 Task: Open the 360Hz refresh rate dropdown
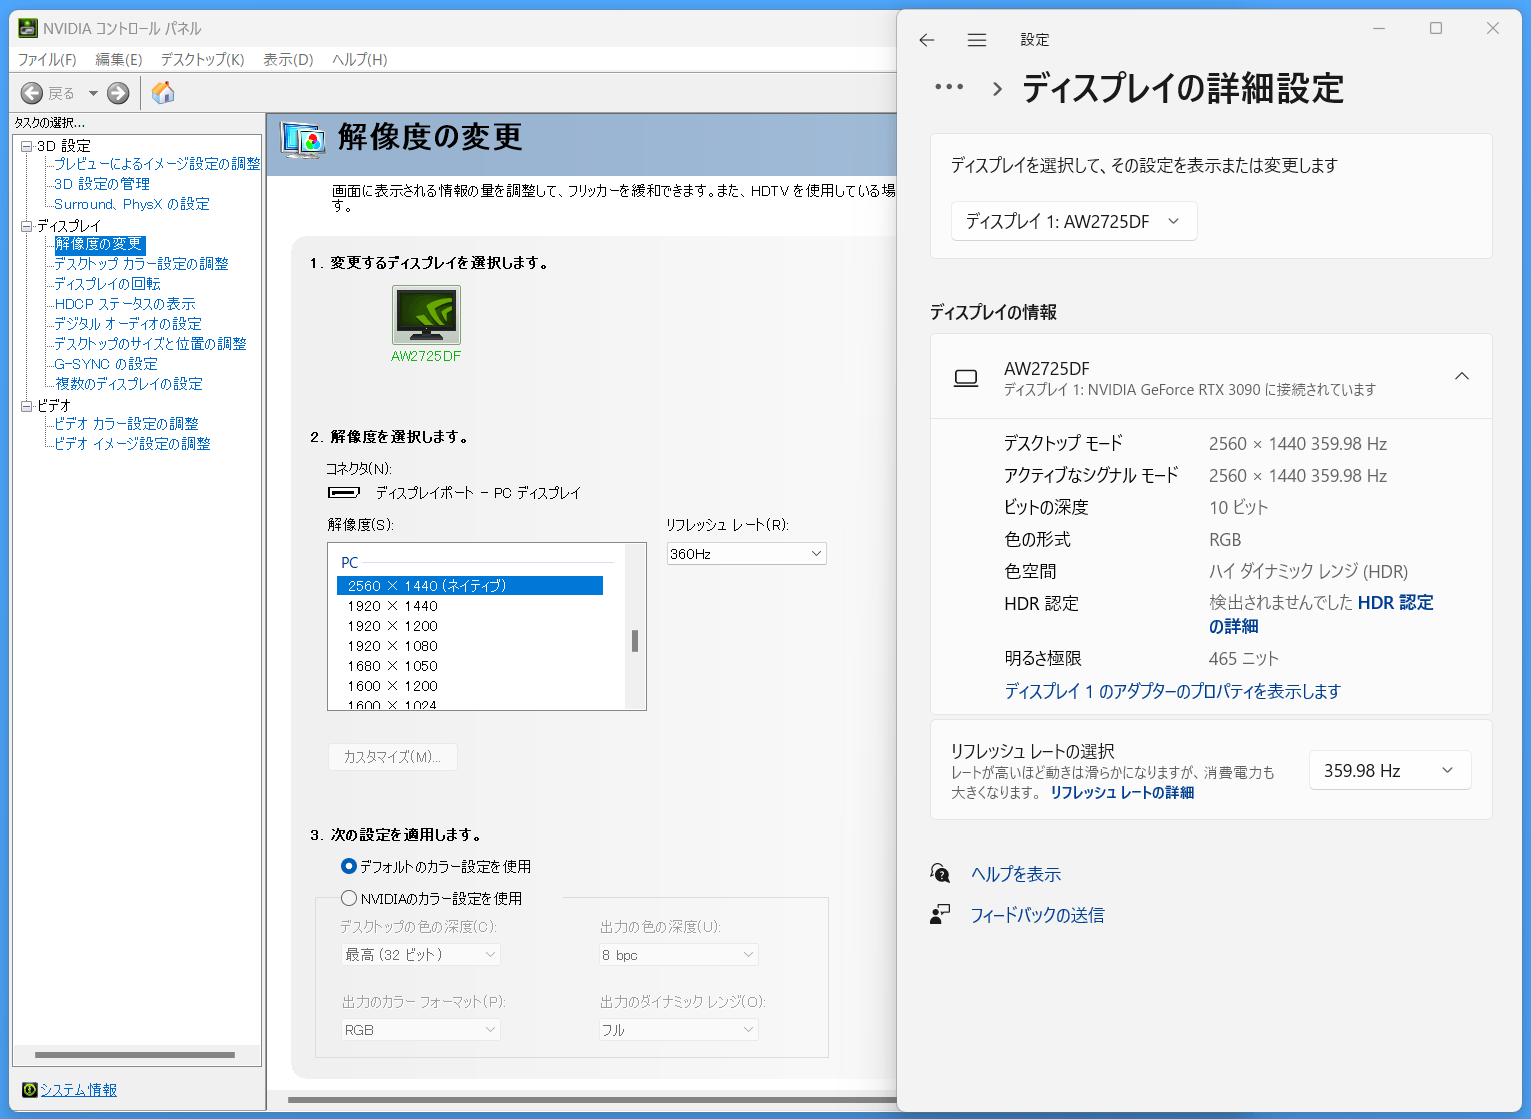(x=746, y=554)
